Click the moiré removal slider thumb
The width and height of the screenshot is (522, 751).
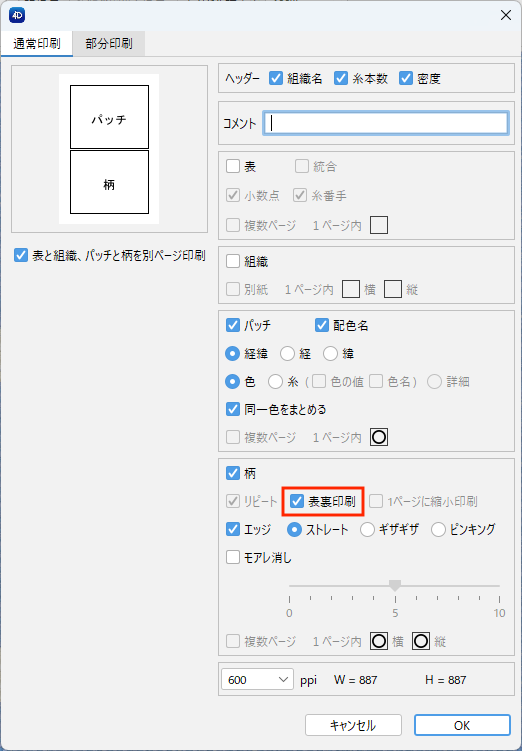[395, 585]
